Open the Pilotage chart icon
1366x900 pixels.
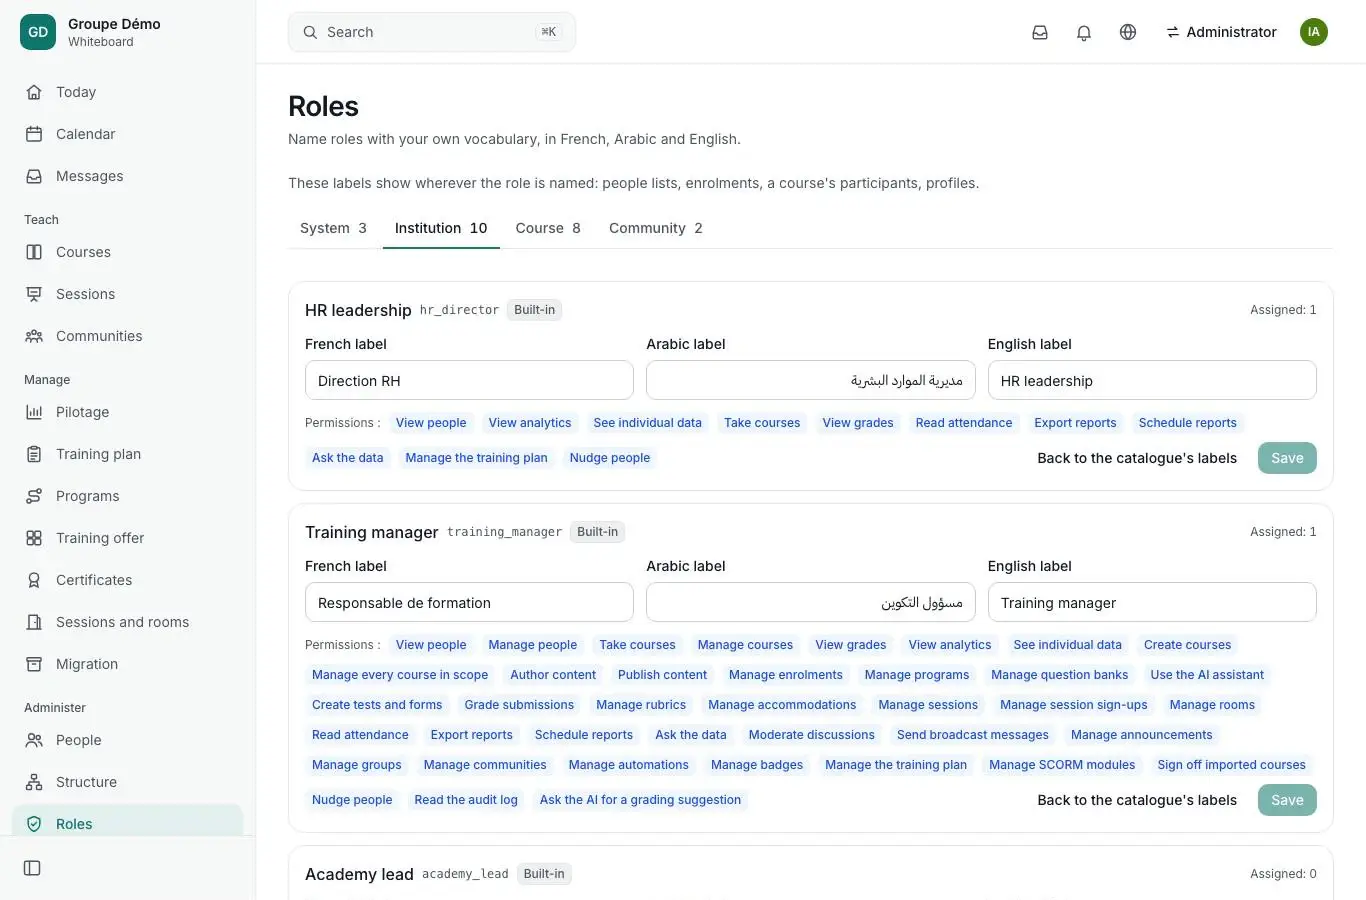[34, 412]
